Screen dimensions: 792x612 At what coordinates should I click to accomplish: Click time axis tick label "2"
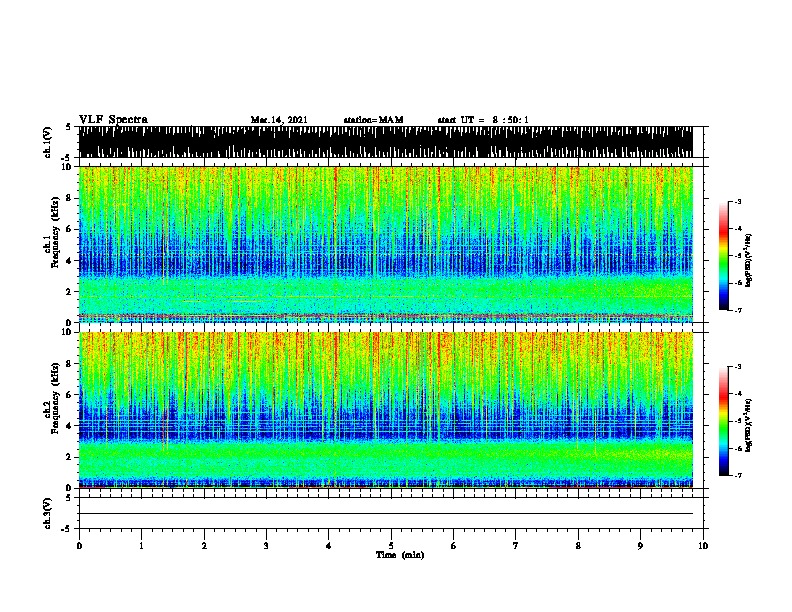204,546
